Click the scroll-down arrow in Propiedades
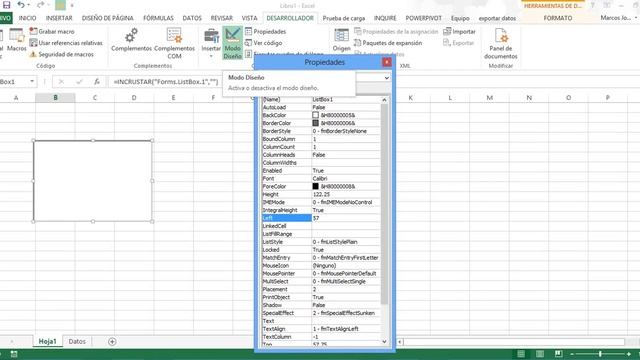The width and height of the screenshot is (640, 360). 384,341
